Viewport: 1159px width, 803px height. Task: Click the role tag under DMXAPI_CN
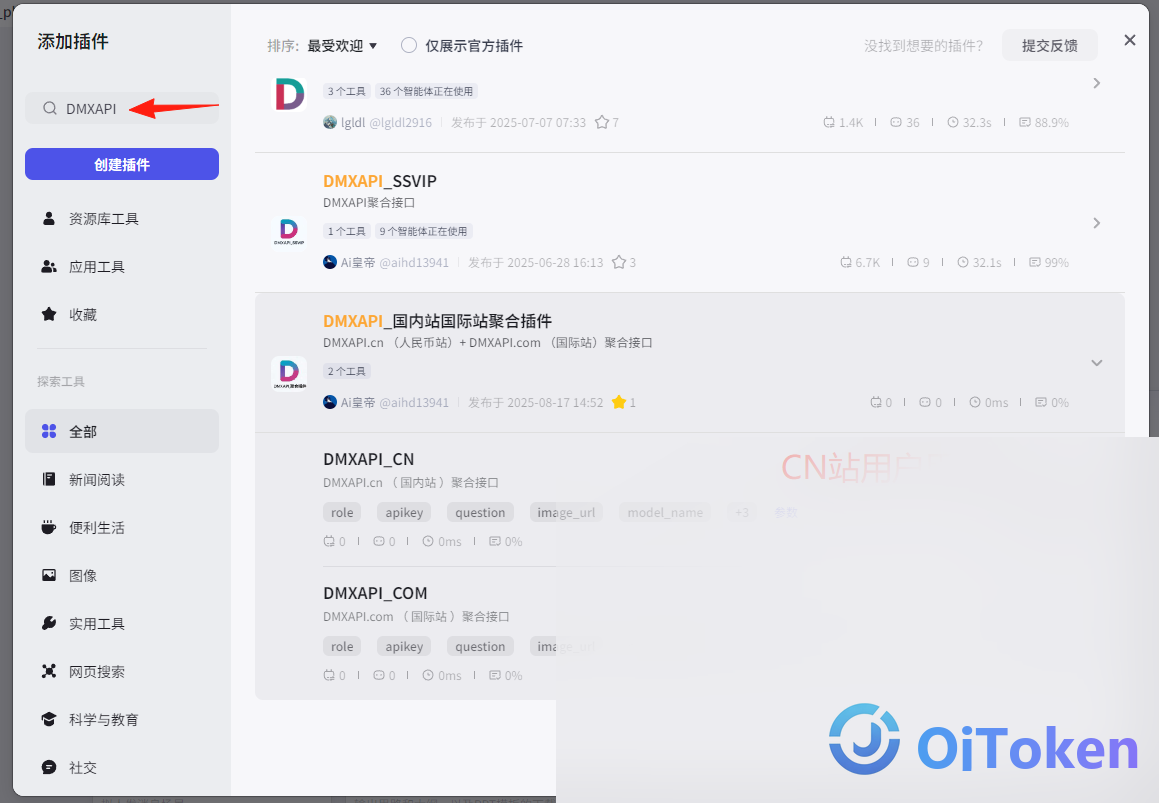[342, 512]
